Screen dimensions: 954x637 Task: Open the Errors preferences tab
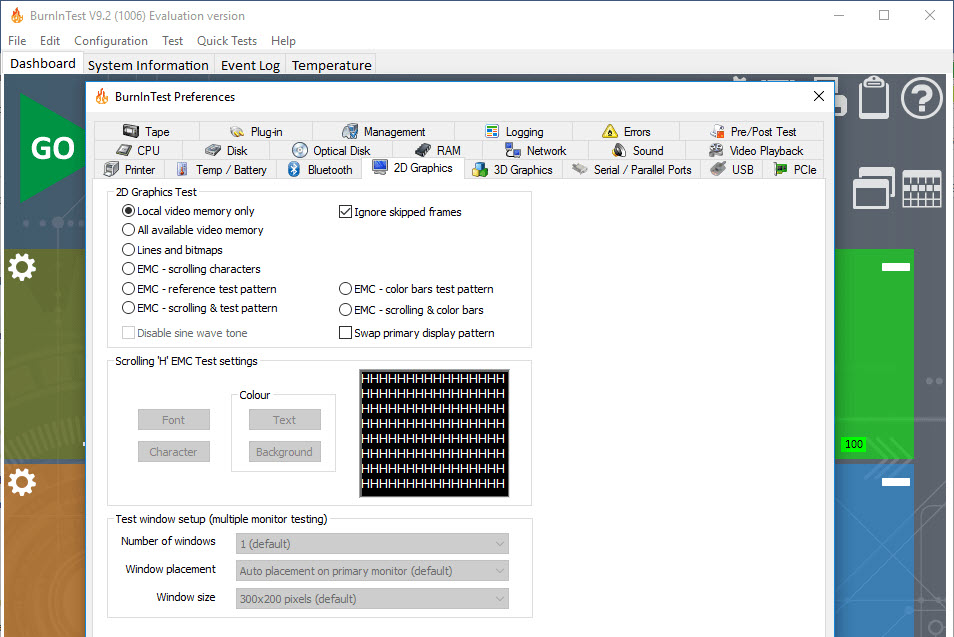pos(626,131)
